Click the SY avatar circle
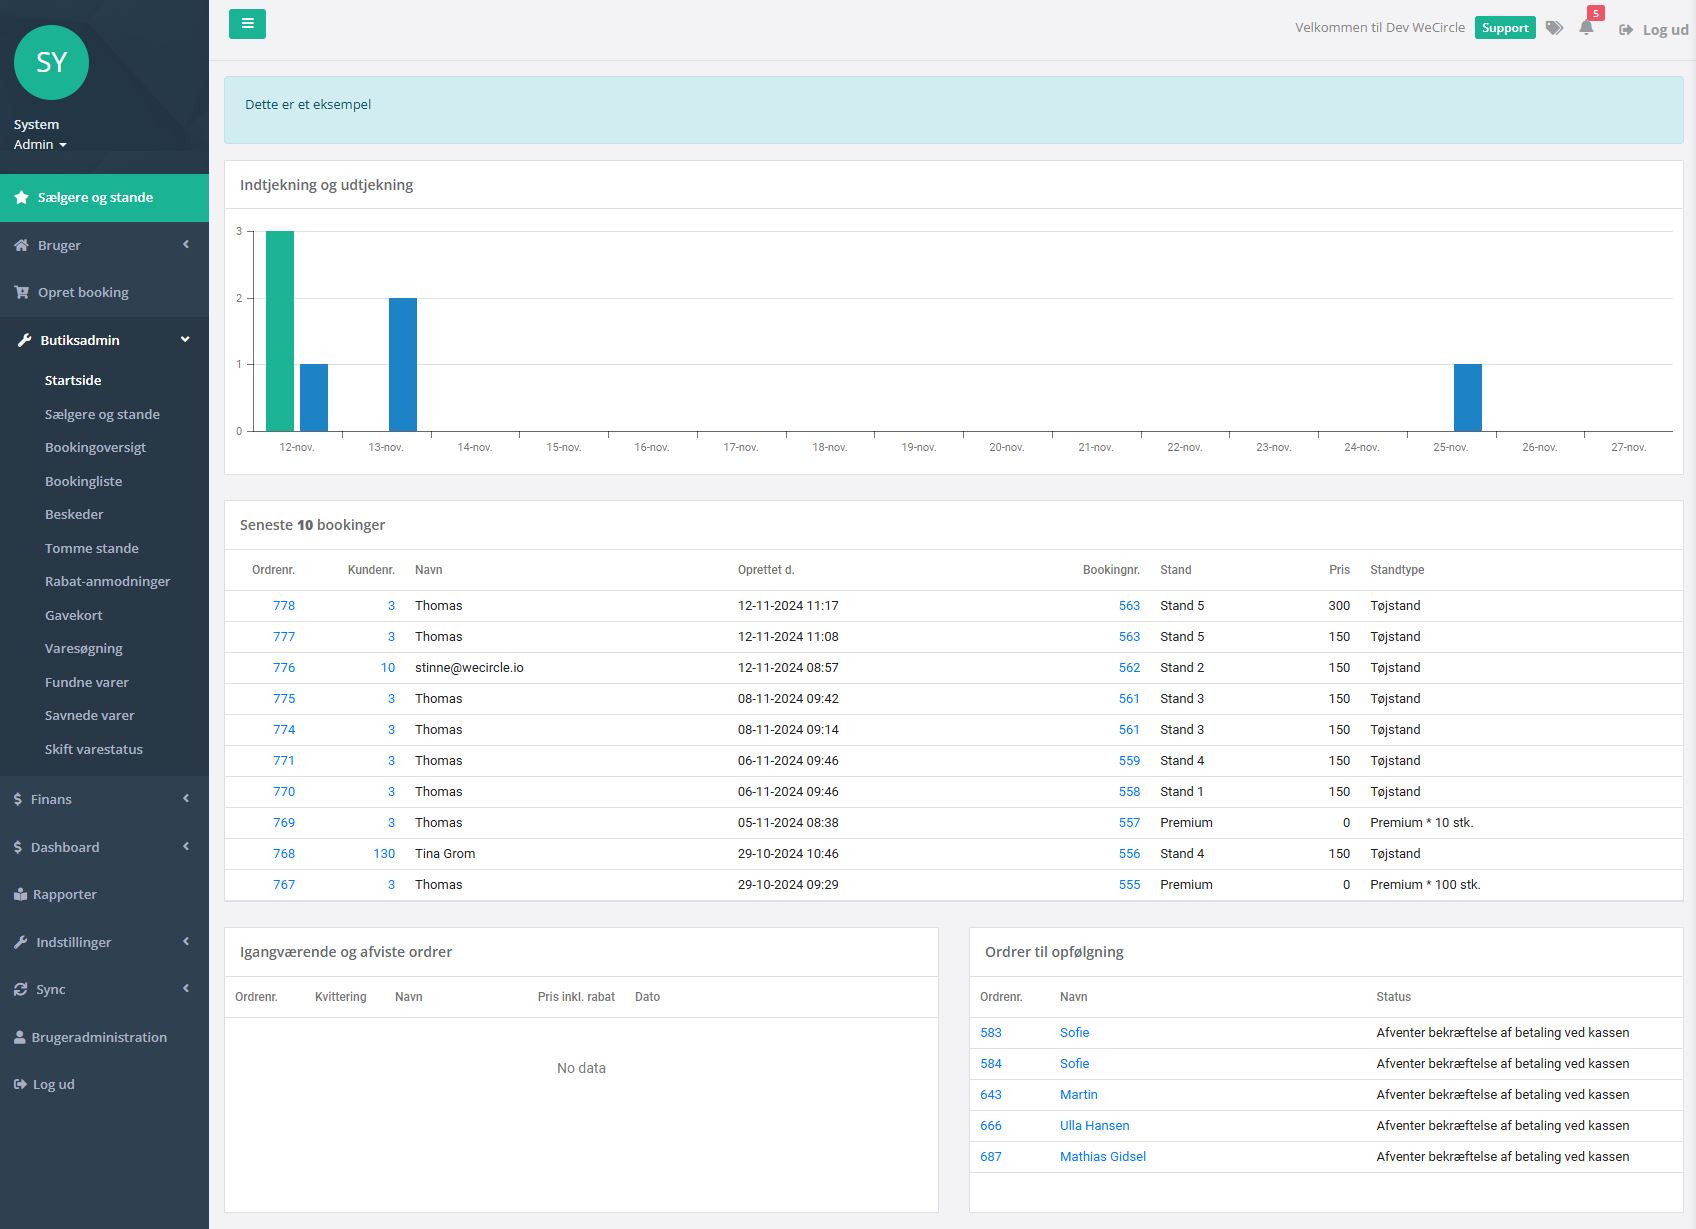 pyautogui.click(x=52, y=63)
